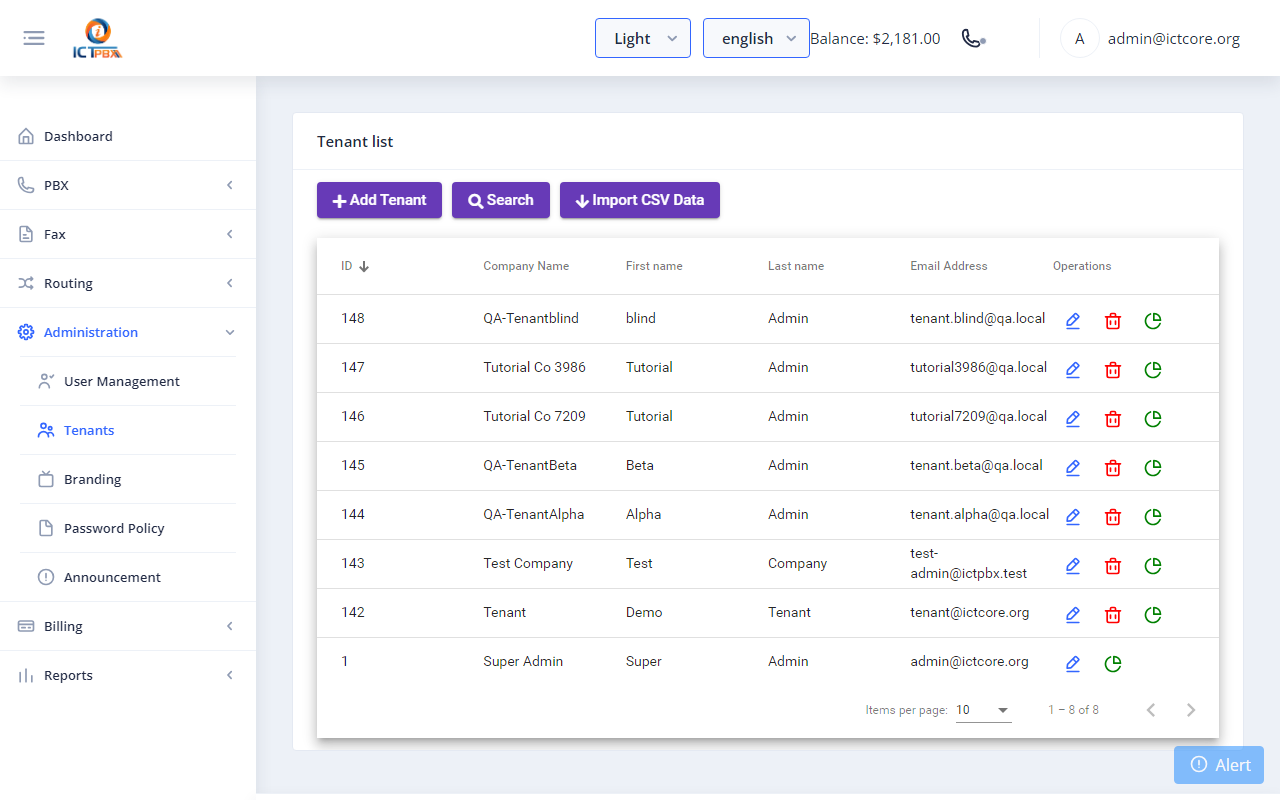Screen dimensions: 1280x800
Task: Delete tenant QA-Tenantblind
Action: click(x=1112, y=320)
